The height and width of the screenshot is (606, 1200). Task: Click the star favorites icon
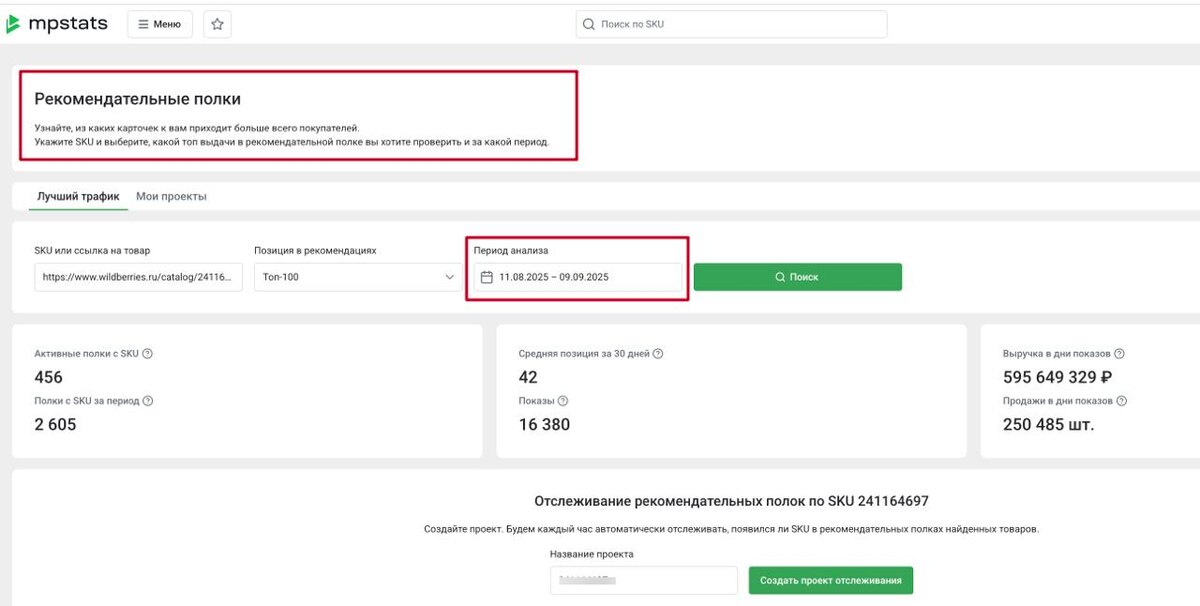[217, 24]
